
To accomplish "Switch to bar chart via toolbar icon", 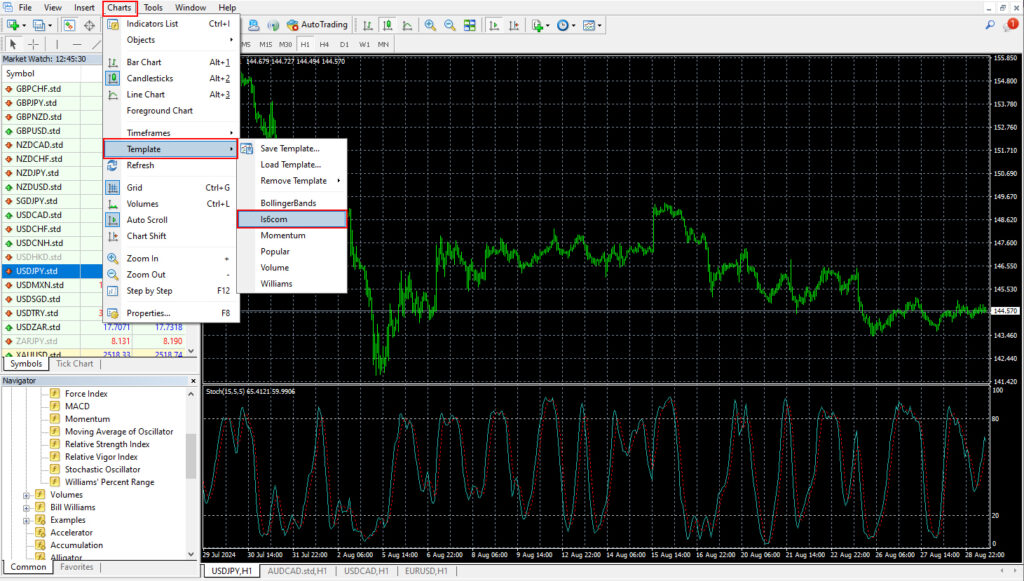I will coord(368,25).
